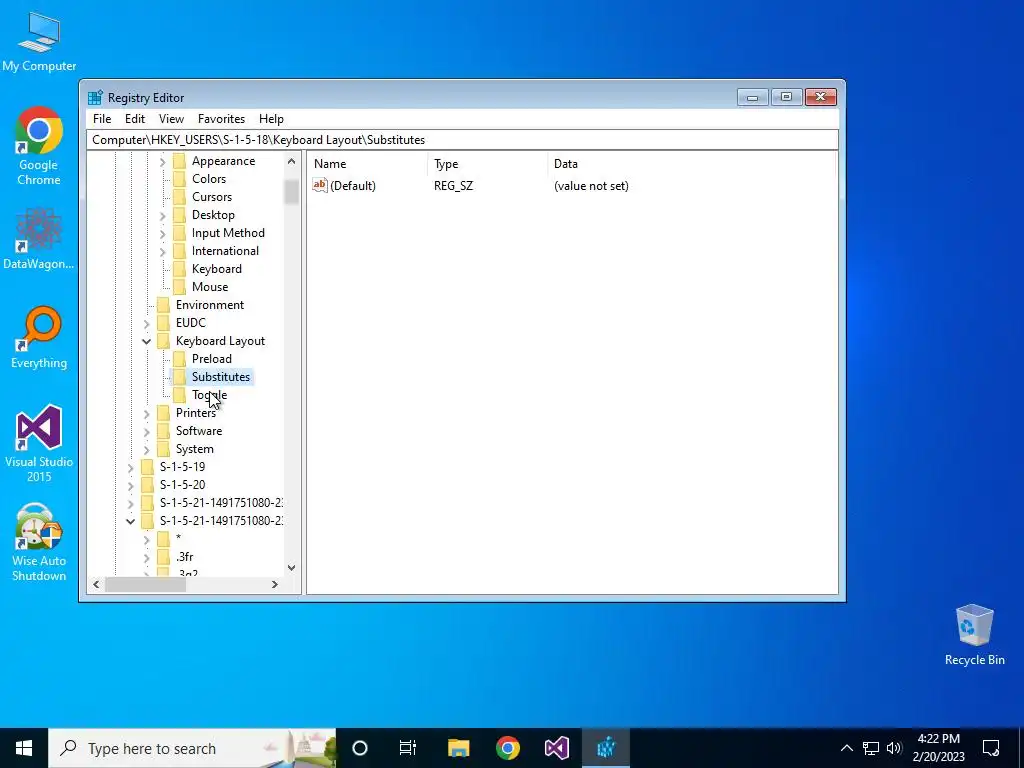Viewport: 1024px width, 768px height.
Task: Select the Everything search desktop shortcut
Action: 39,338
